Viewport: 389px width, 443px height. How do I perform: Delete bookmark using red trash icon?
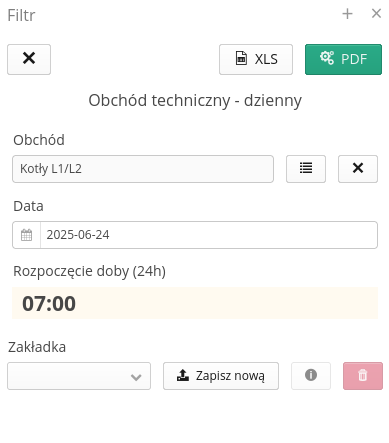(x=363, y=376)
